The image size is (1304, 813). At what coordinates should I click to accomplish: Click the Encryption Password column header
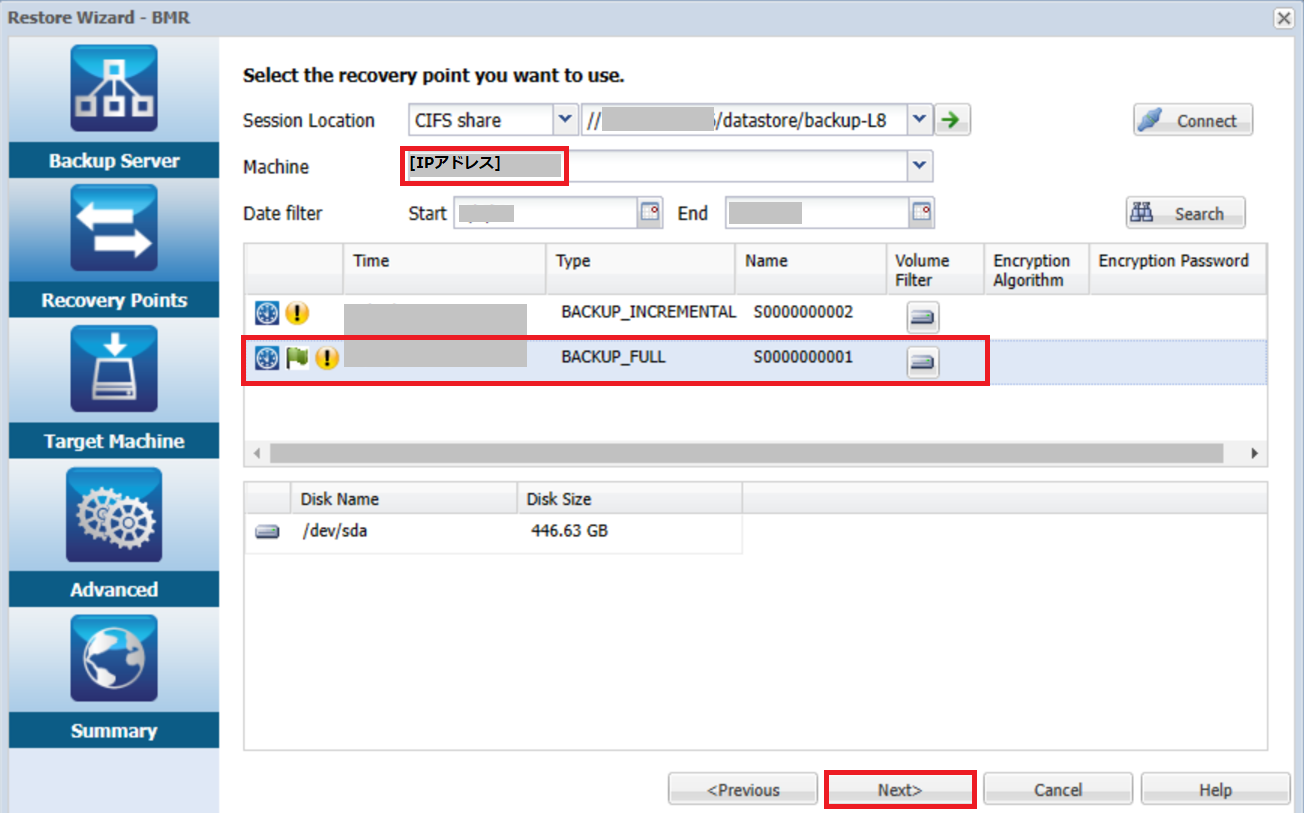click(1178, 269)
